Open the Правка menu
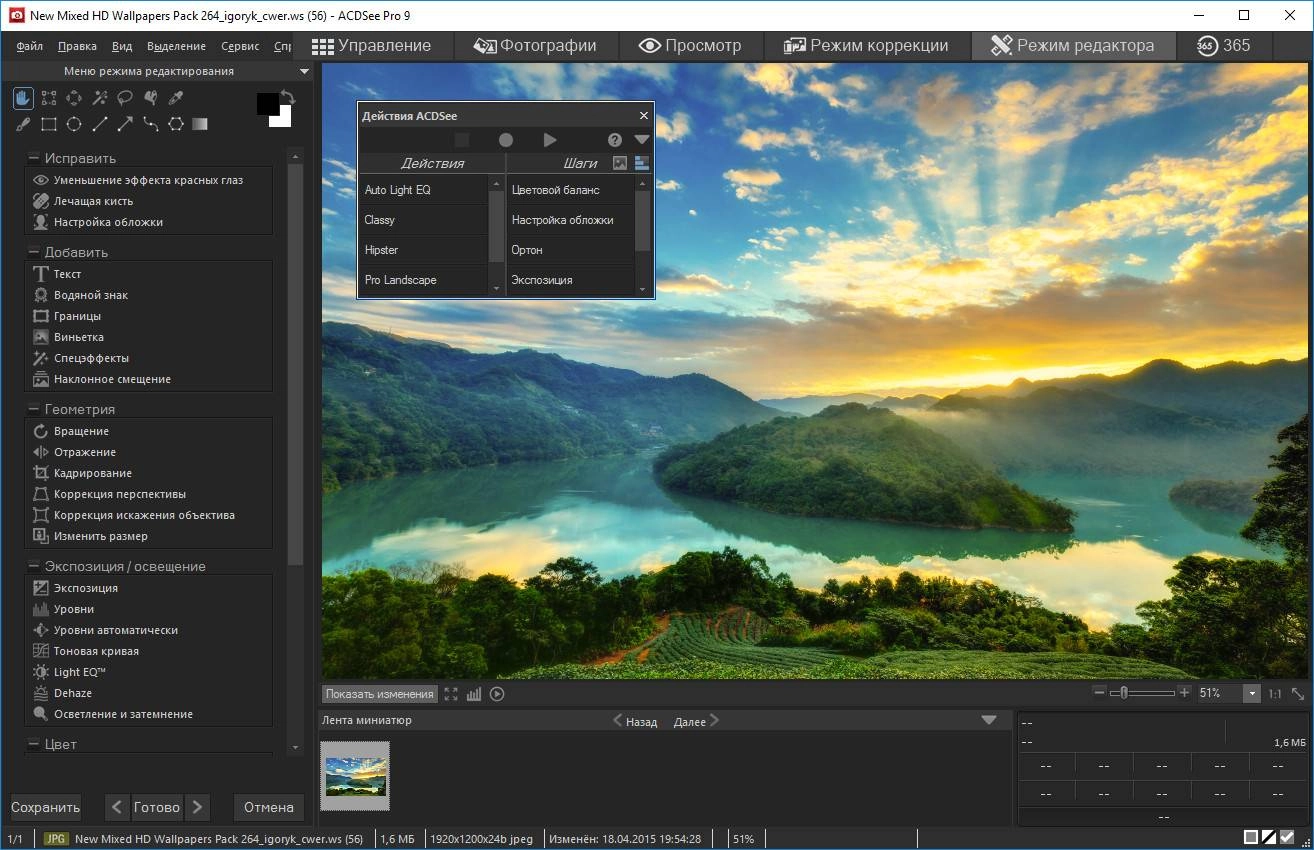The height and width of the screenshot is (850, 1314). click(x=77, y=46)
